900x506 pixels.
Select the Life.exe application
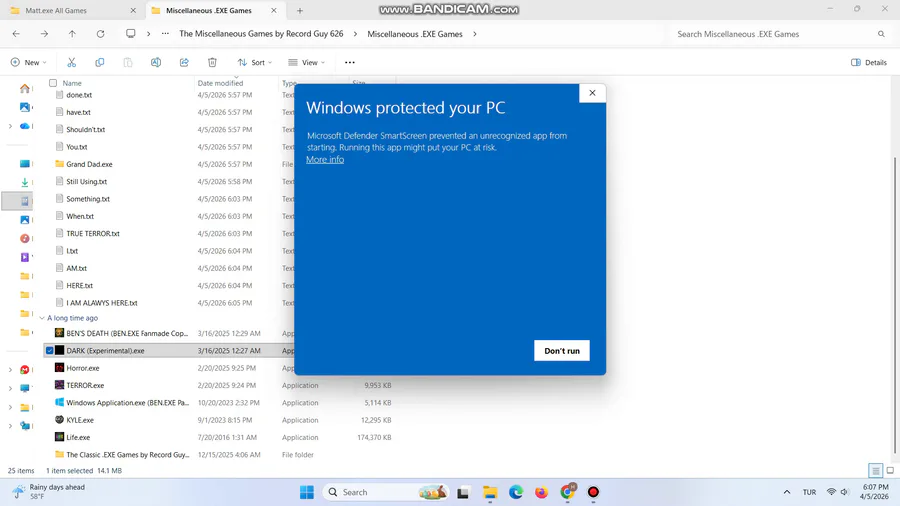(78, 437)
